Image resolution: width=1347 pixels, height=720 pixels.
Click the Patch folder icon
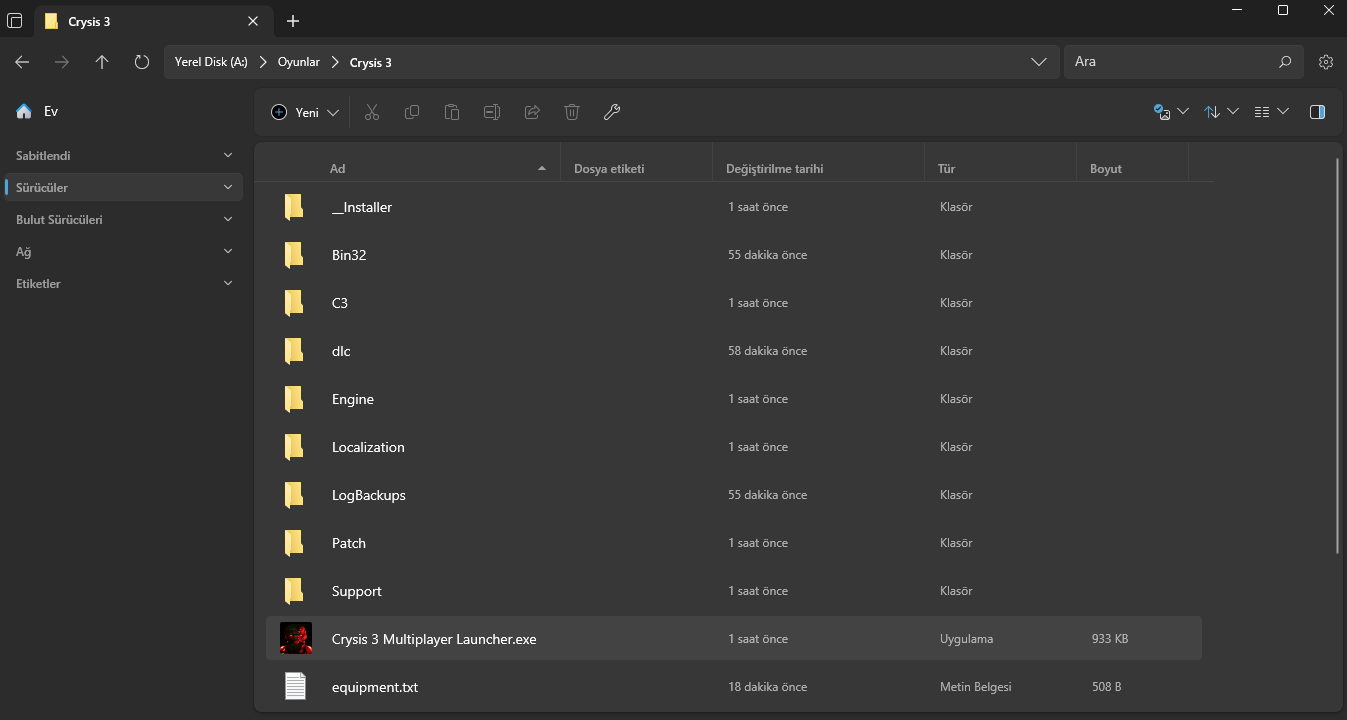294,543
